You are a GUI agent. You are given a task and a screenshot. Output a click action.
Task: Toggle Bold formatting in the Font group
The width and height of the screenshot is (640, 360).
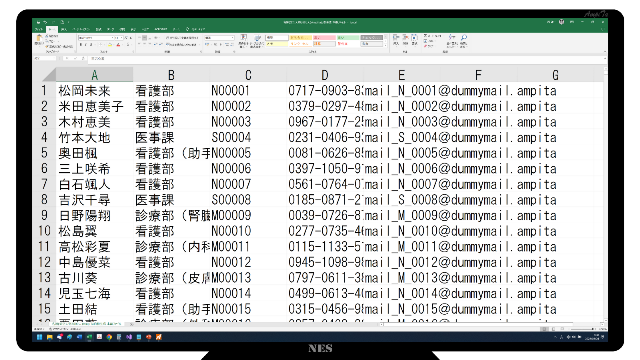click(81, 44)
